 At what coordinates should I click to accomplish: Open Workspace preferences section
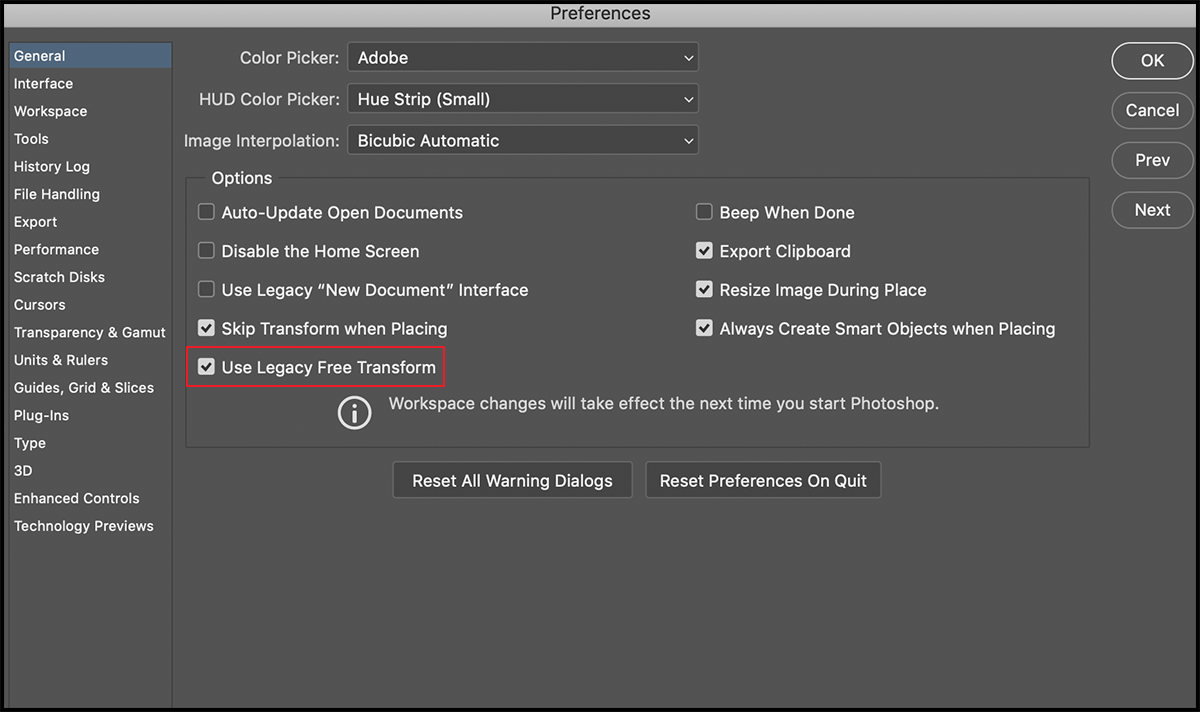click(50, 111)
